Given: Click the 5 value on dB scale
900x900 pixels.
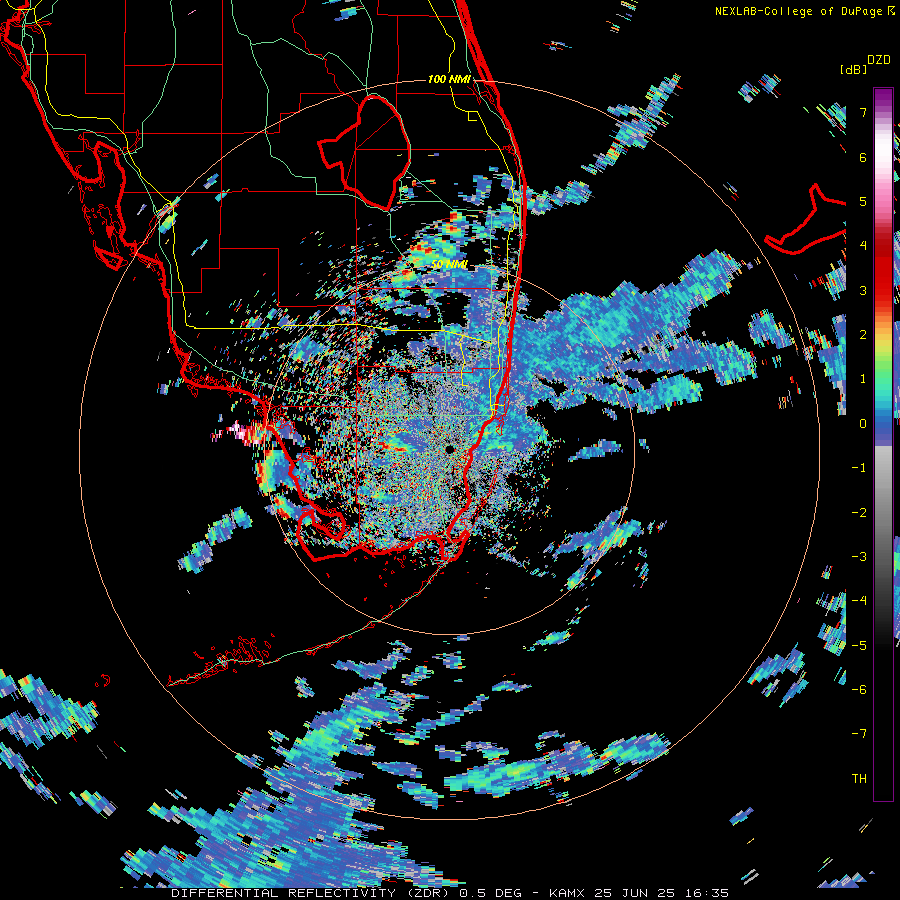Looking at the screenshot, I should (863, 201).
